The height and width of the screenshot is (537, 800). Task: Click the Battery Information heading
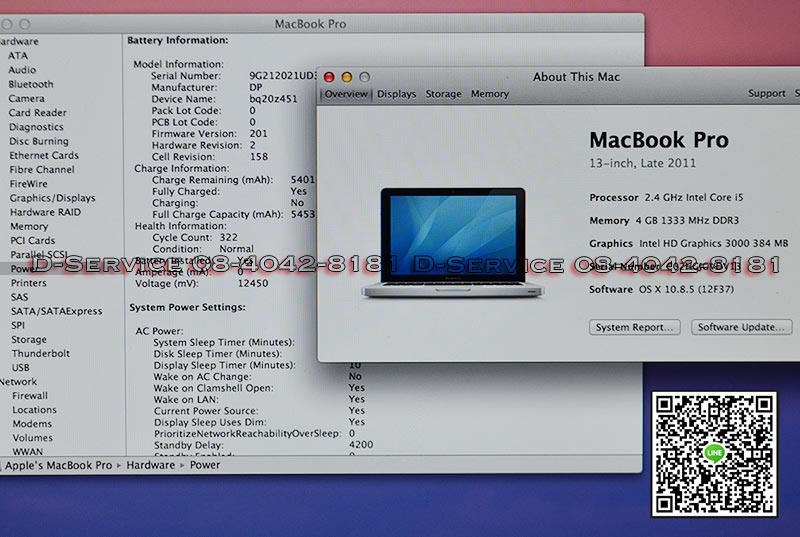[x=178, y=40]
